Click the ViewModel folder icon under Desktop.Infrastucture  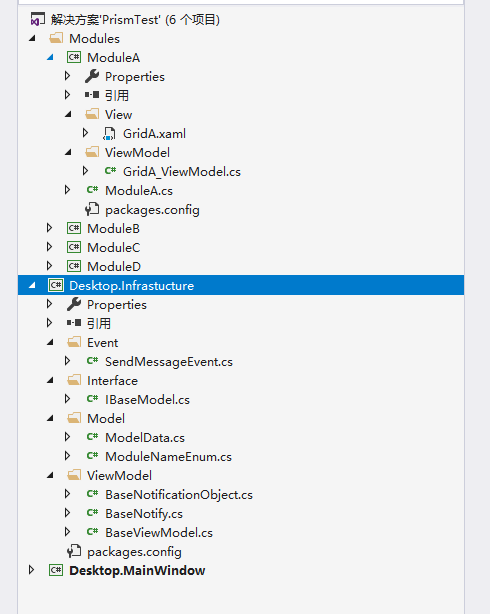[74, 475]
